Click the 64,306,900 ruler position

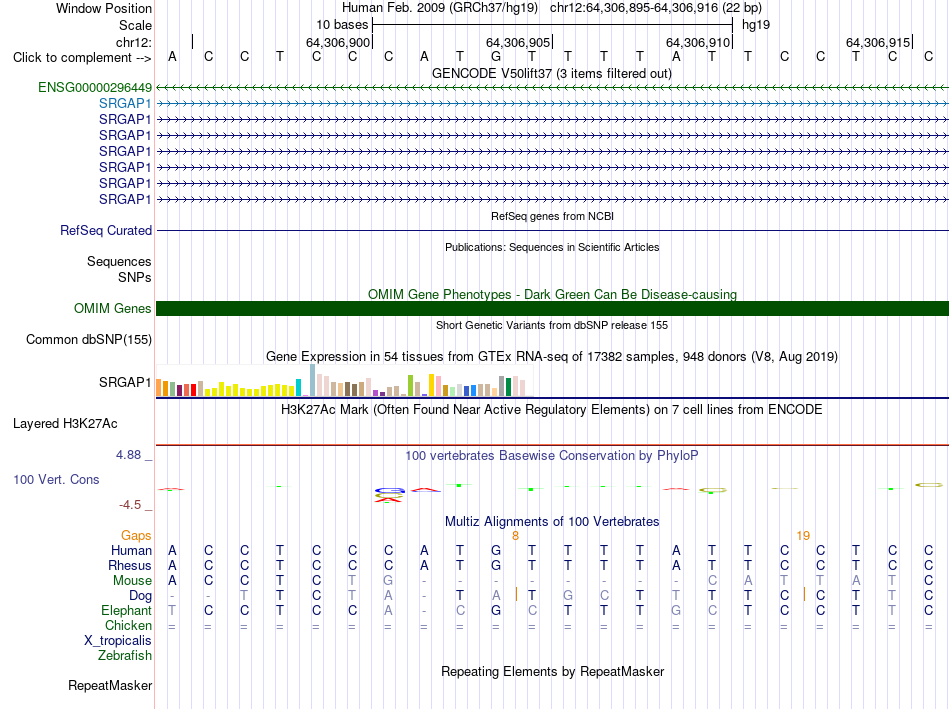[x=337, y=42]
